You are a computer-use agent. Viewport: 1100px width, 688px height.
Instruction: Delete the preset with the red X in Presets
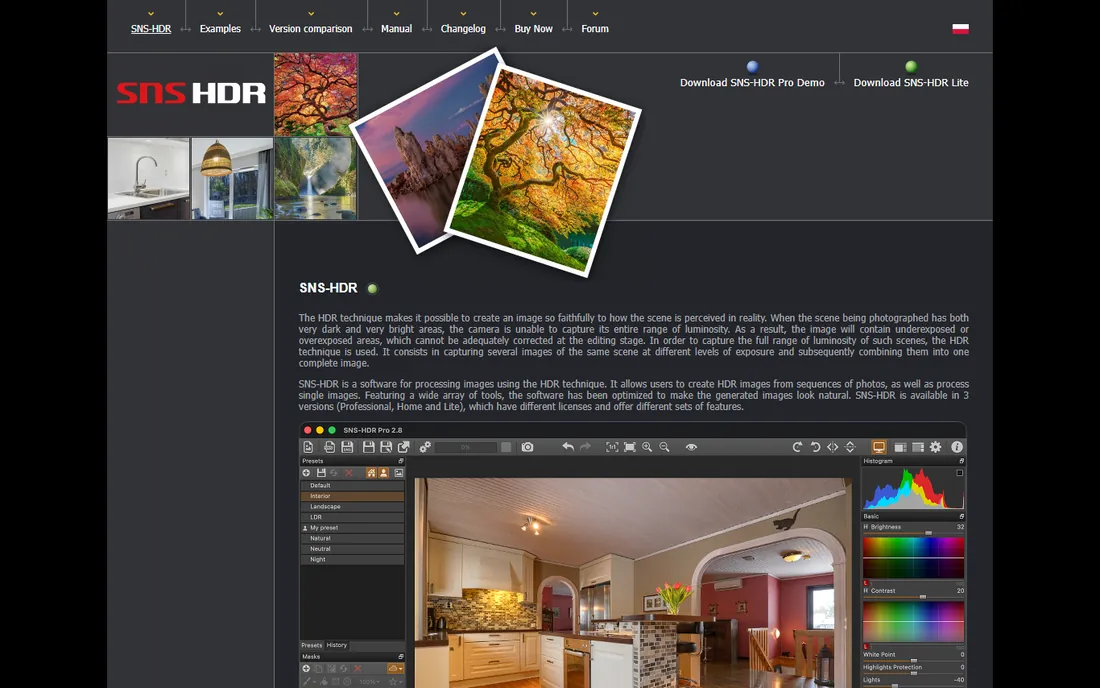coord(349,473)
